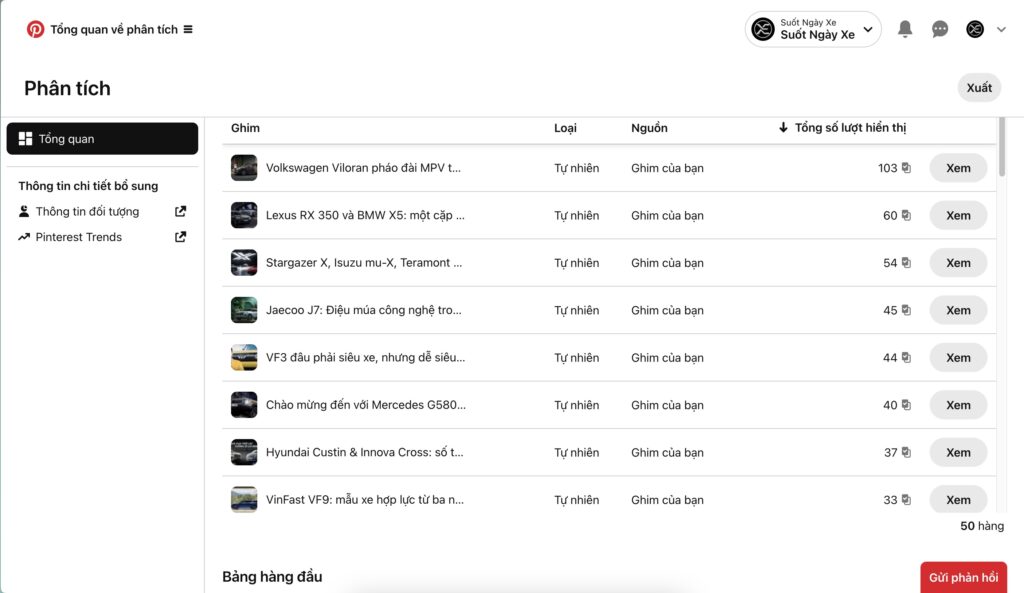The width and height of the screenshot is (1024, 593).
Task: Click Xem for Hyundai Custin row
Action: click(x=958, y=452)
